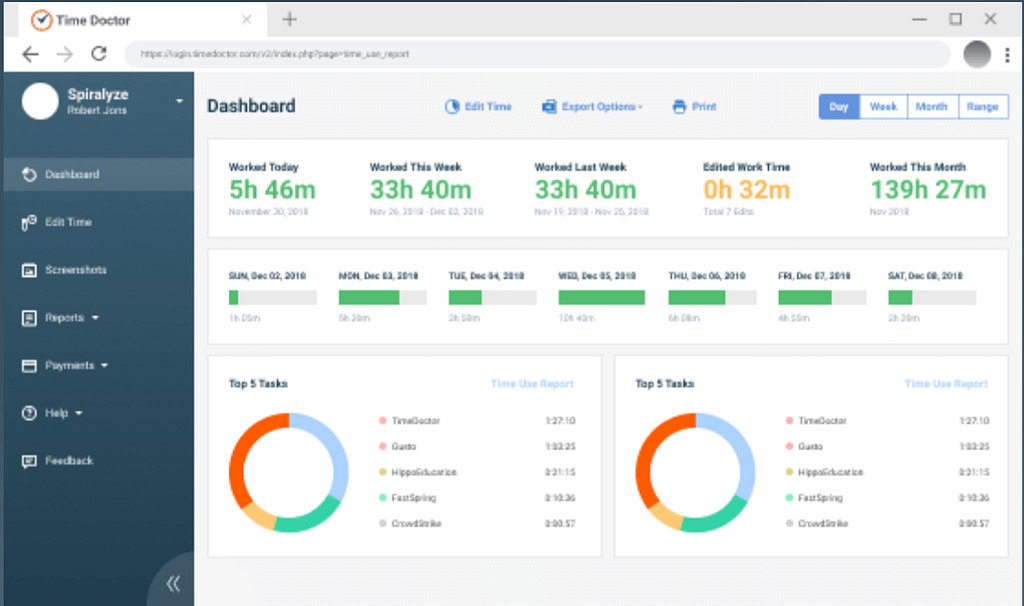Click the clock icon beside Edit Time

452,106
